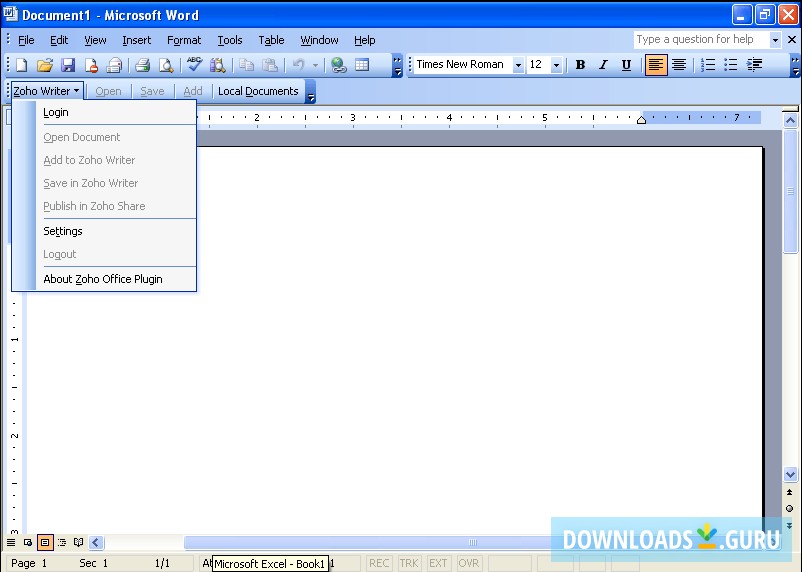The height and width of the screenshot is (572, 802).
Task: Expand Zoho toolbar options arrow
Action: (x=310, y=92)
